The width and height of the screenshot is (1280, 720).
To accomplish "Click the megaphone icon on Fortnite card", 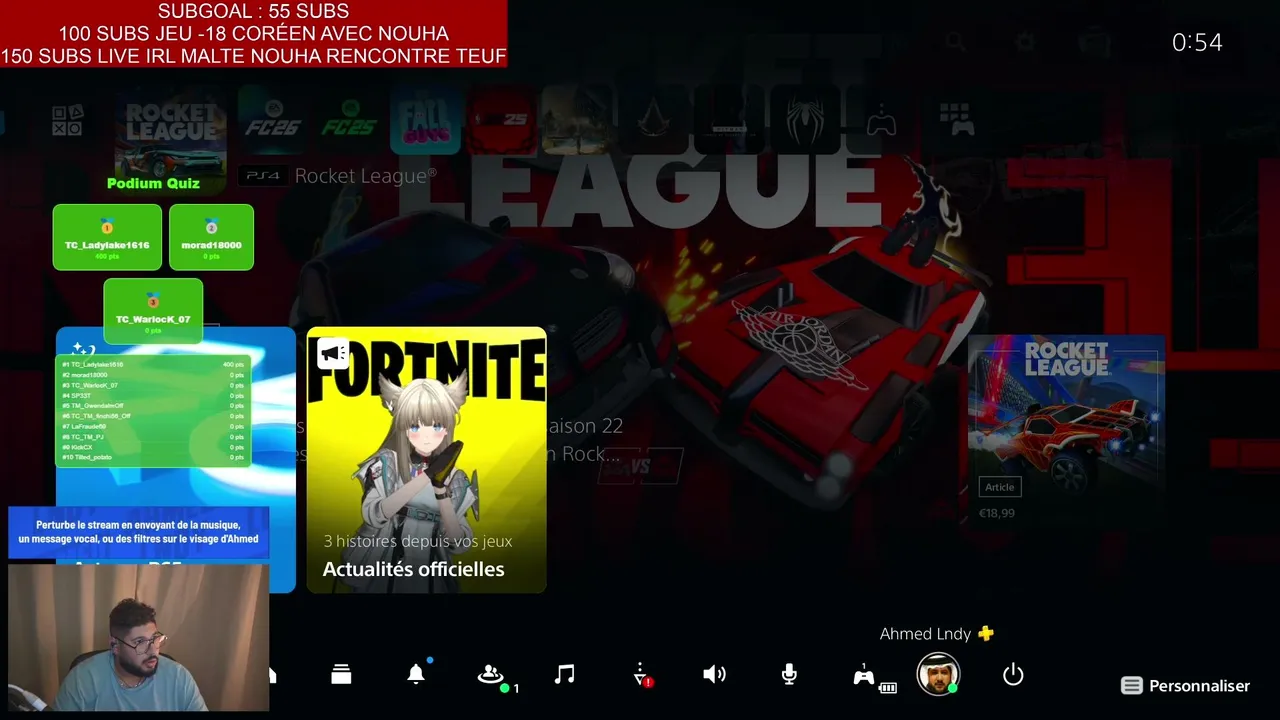I will pyautogui.click(x=332, y=353).
